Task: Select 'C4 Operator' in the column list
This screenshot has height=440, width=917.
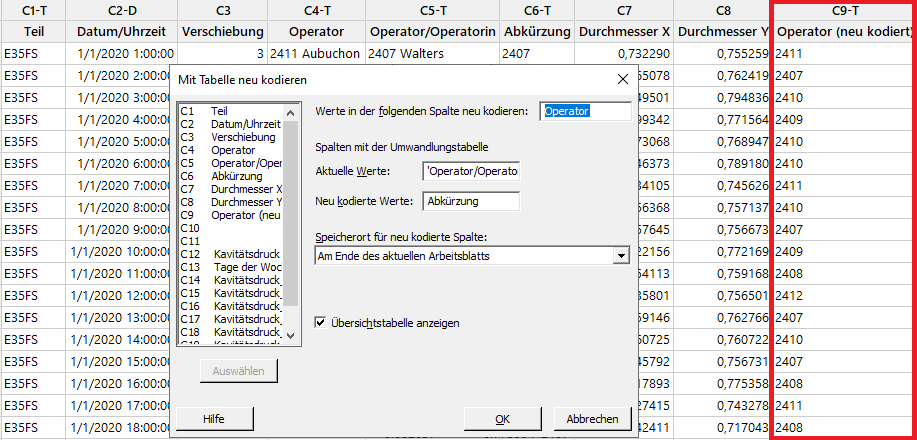Action: (x=231, y=150)
